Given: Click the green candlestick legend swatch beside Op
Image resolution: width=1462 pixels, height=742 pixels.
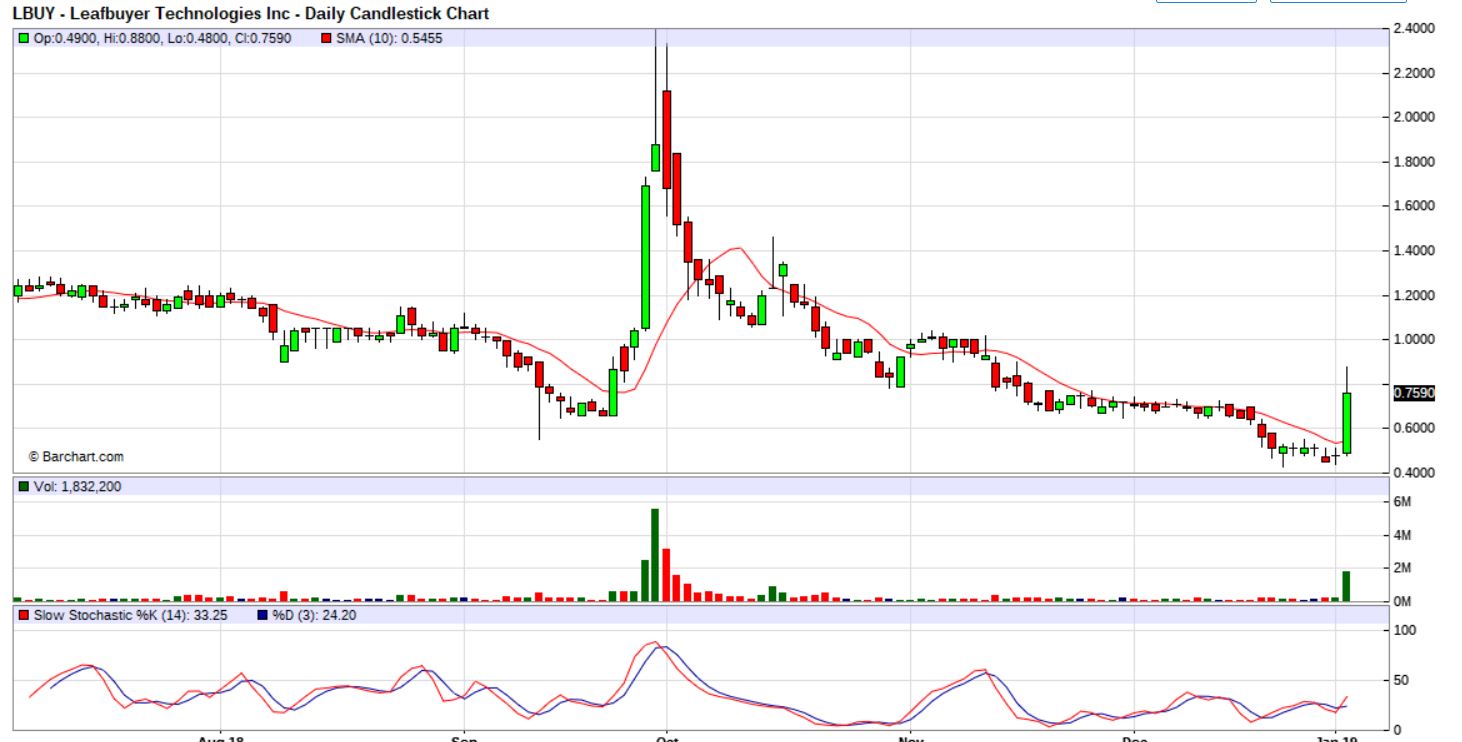Looking at the screenshot, I should (24, 38).
